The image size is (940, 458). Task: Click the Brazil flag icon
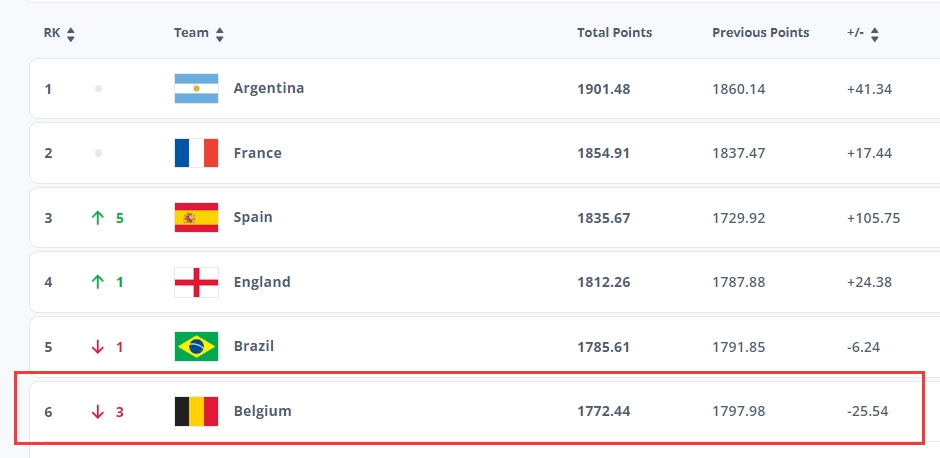click(196, 346)
